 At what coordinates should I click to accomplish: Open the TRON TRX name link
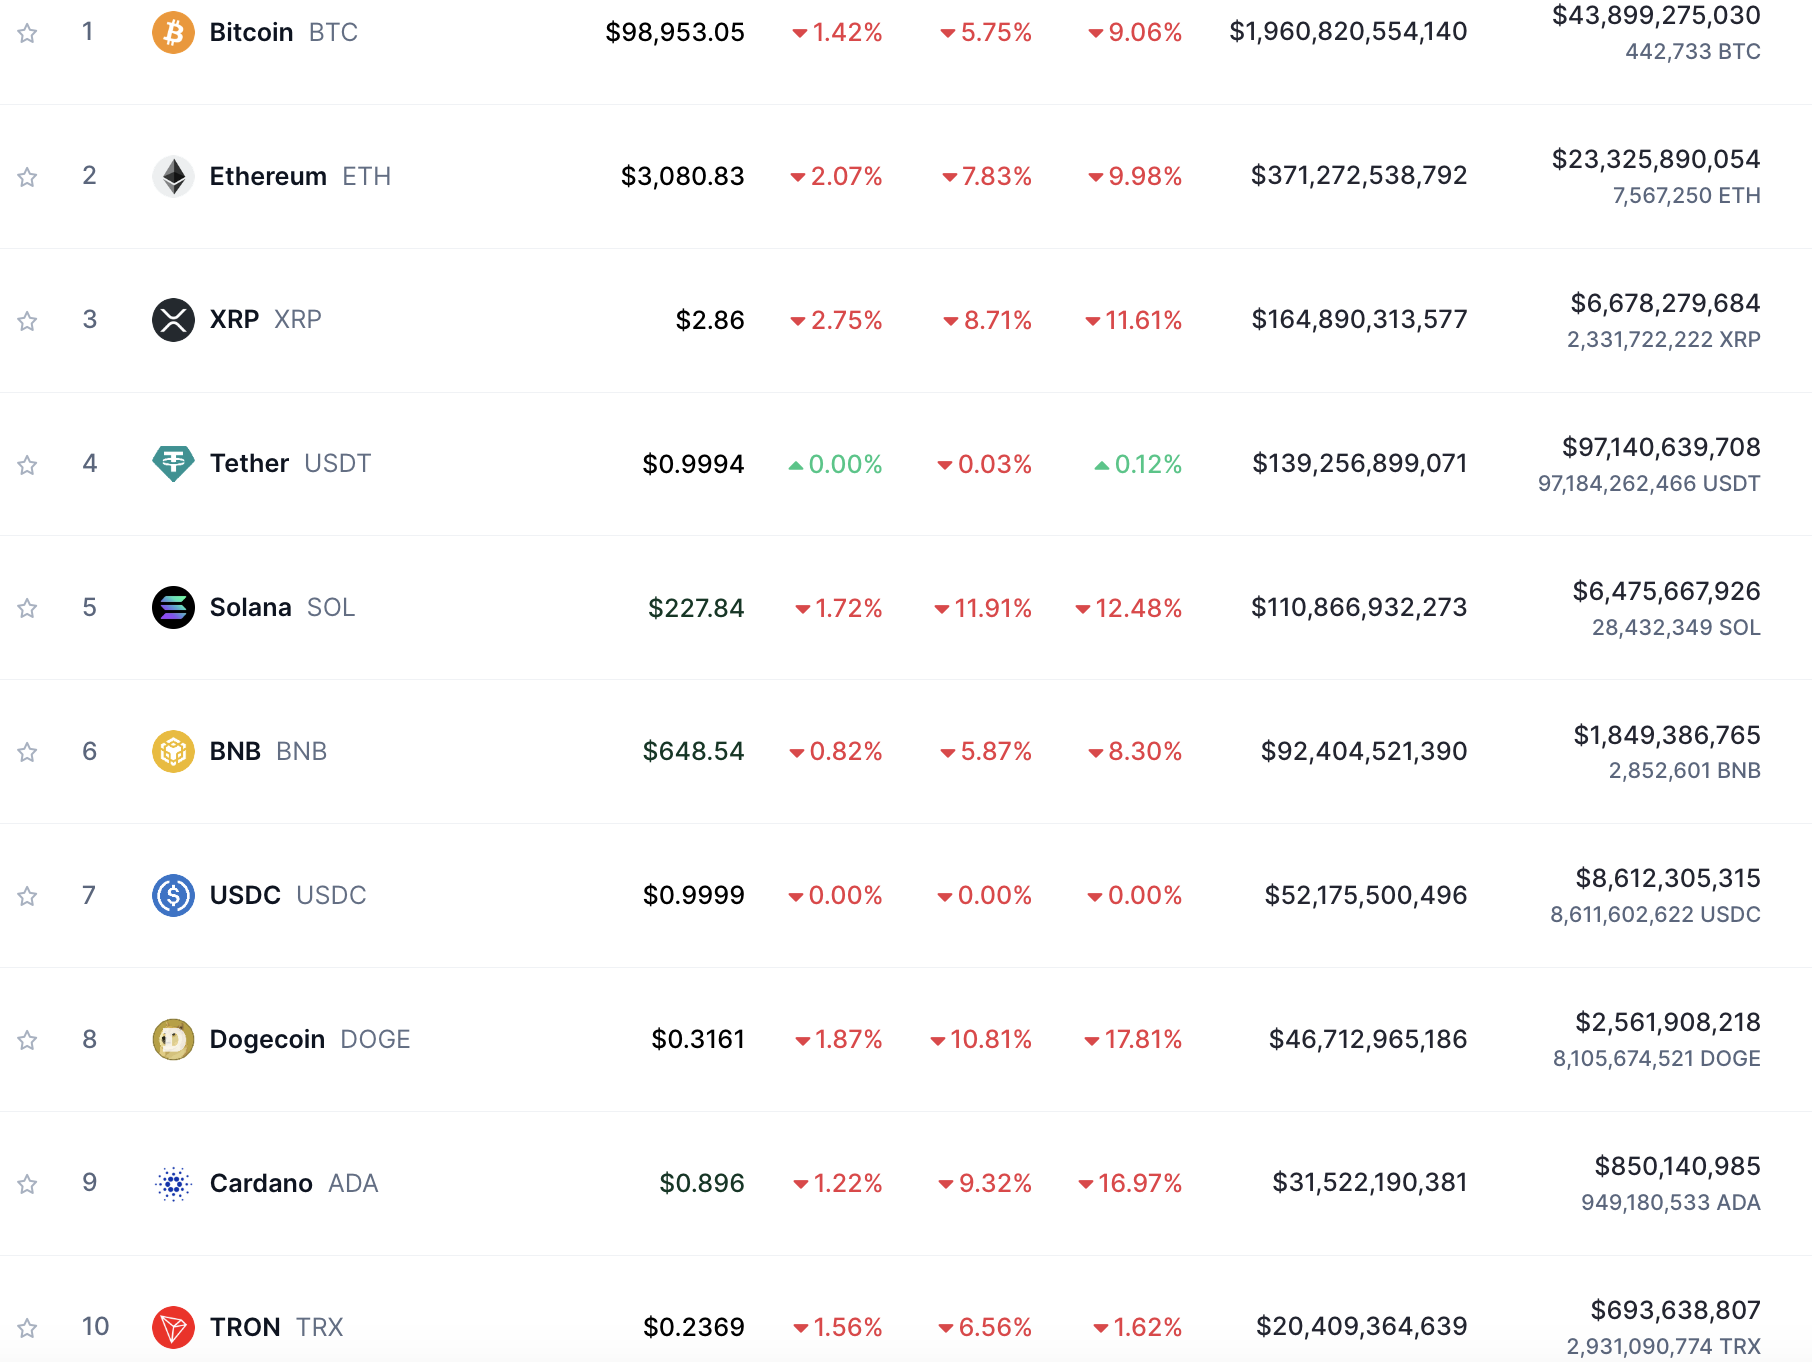[x=245, y=1327]
